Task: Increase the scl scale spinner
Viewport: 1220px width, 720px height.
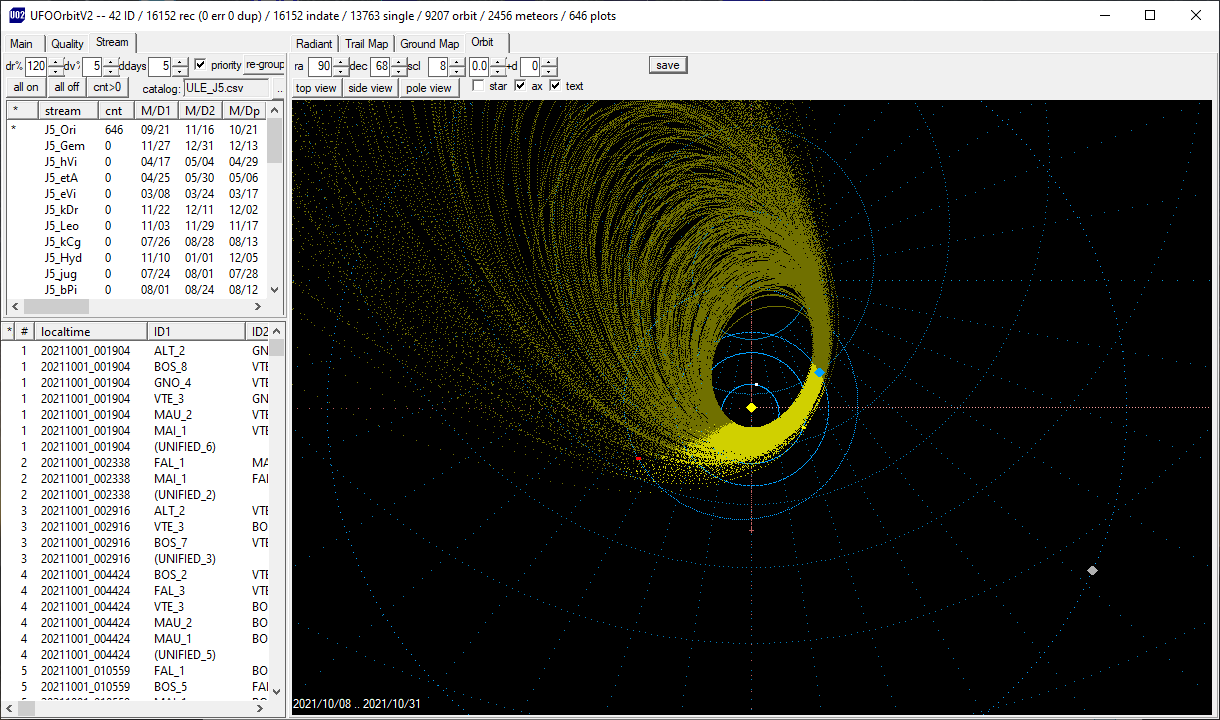Action: [457, 62]
